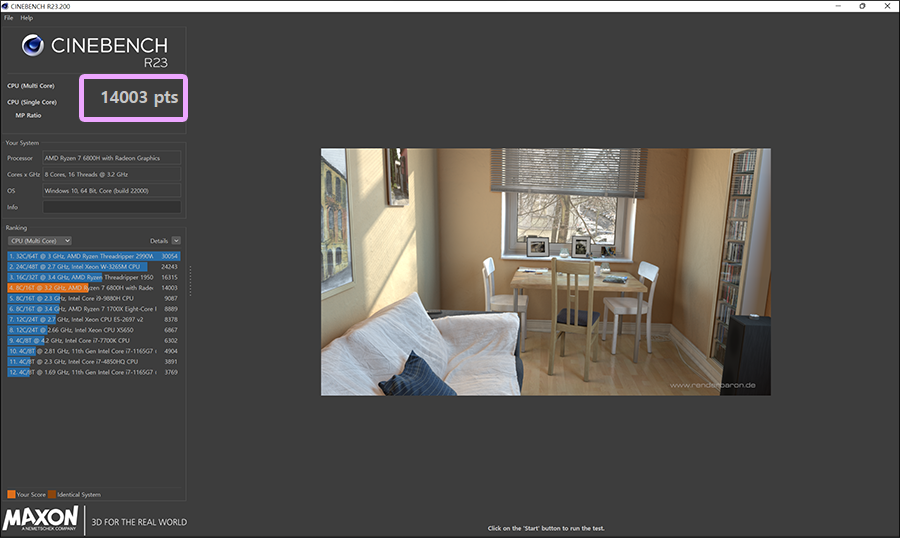Click the Ranking section heading

click(16, 228)
